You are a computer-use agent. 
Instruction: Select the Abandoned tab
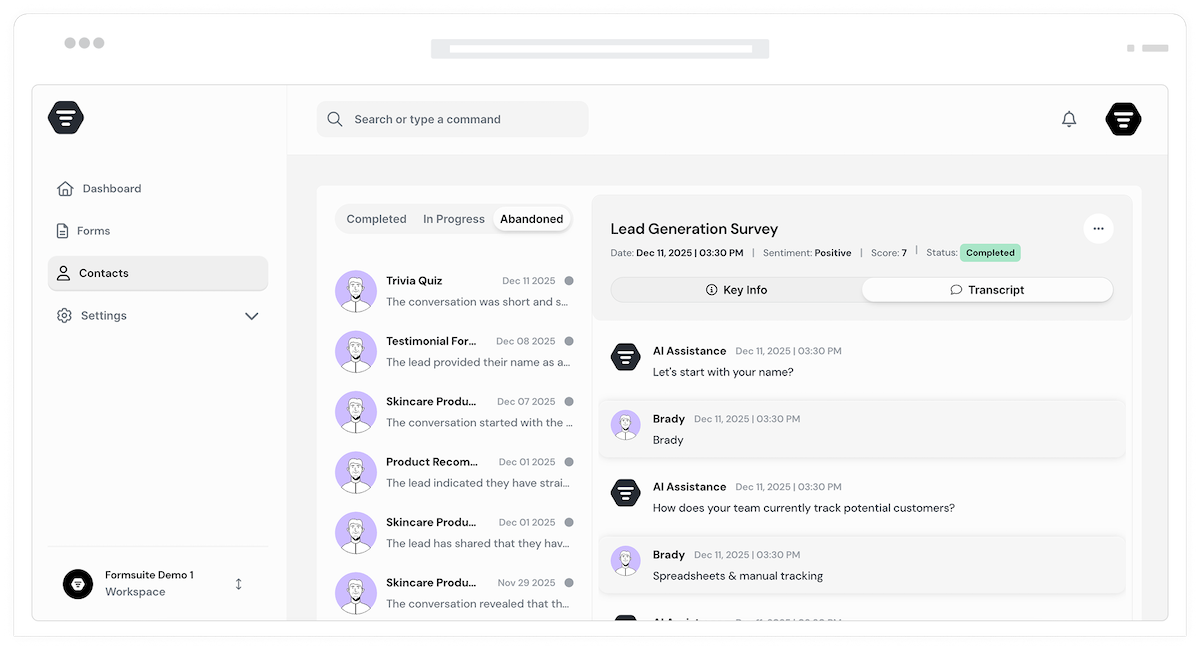click(531, 219)
